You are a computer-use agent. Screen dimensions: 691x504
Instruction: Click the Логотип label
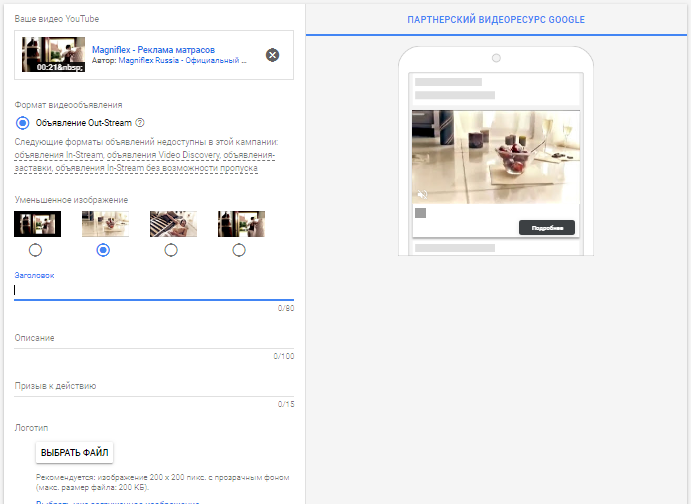[31, 428]
